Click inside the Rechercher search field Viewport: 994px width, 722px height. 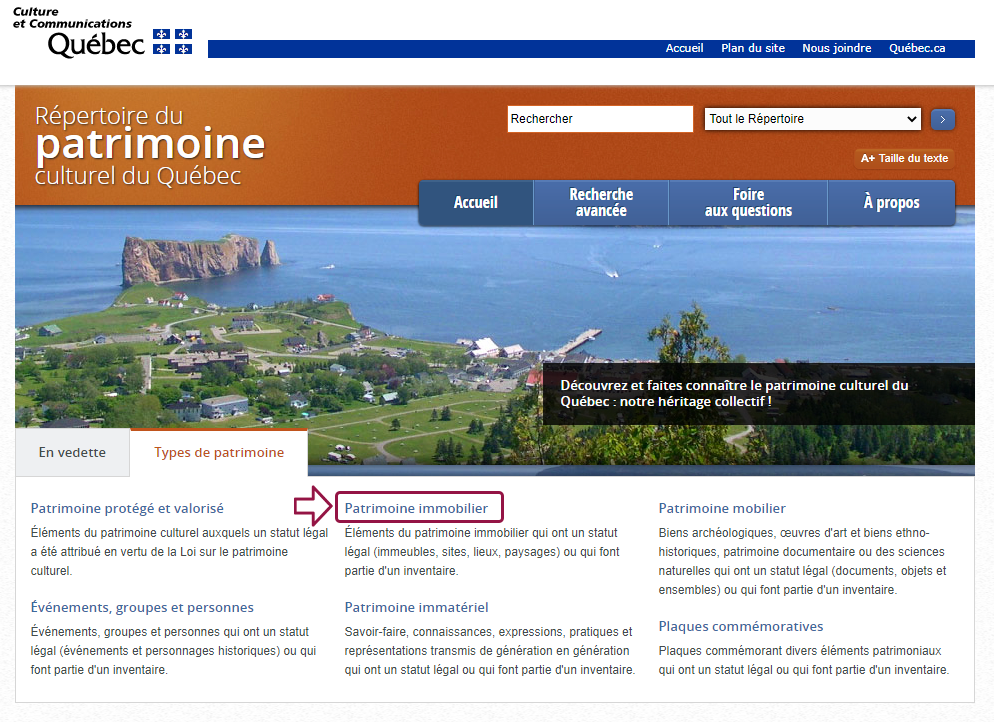pos(599,119)
